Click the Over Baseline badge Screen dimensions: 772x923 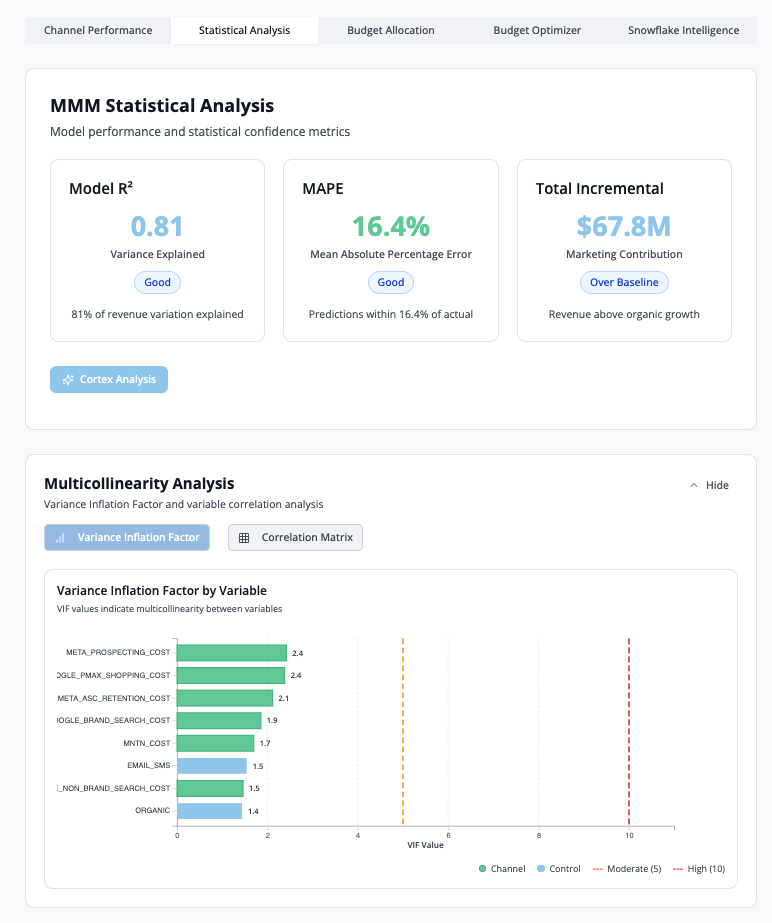[624, 282]
